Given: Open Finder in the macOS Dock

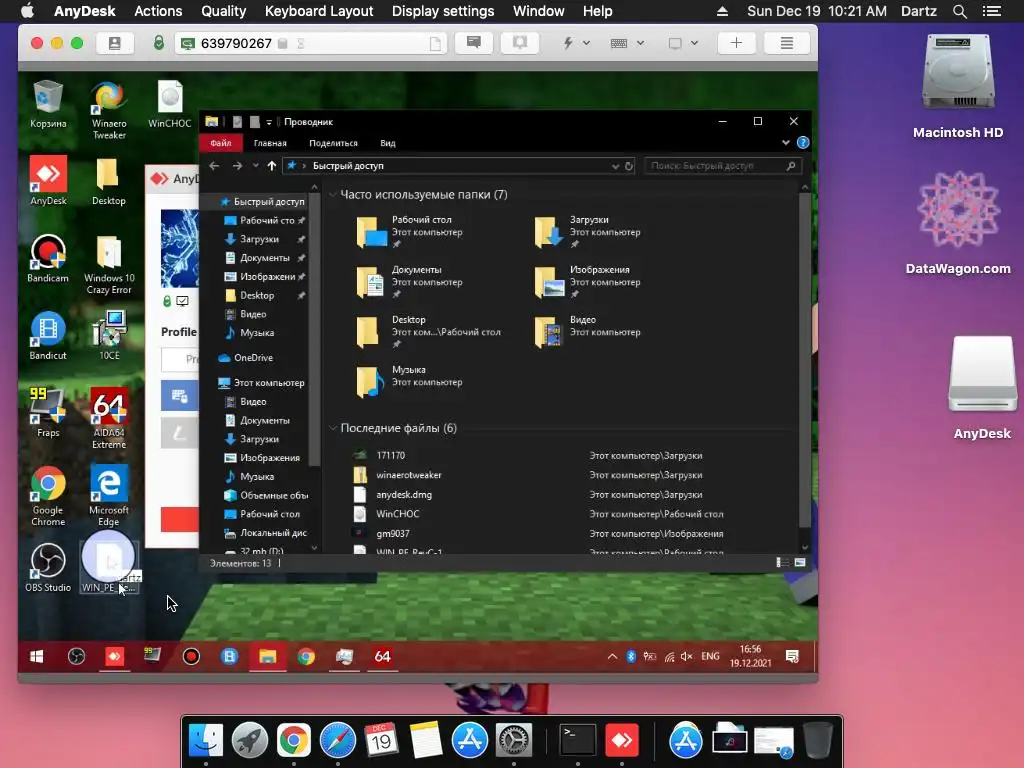Looking at the screenshot, I should click(206, 741).
